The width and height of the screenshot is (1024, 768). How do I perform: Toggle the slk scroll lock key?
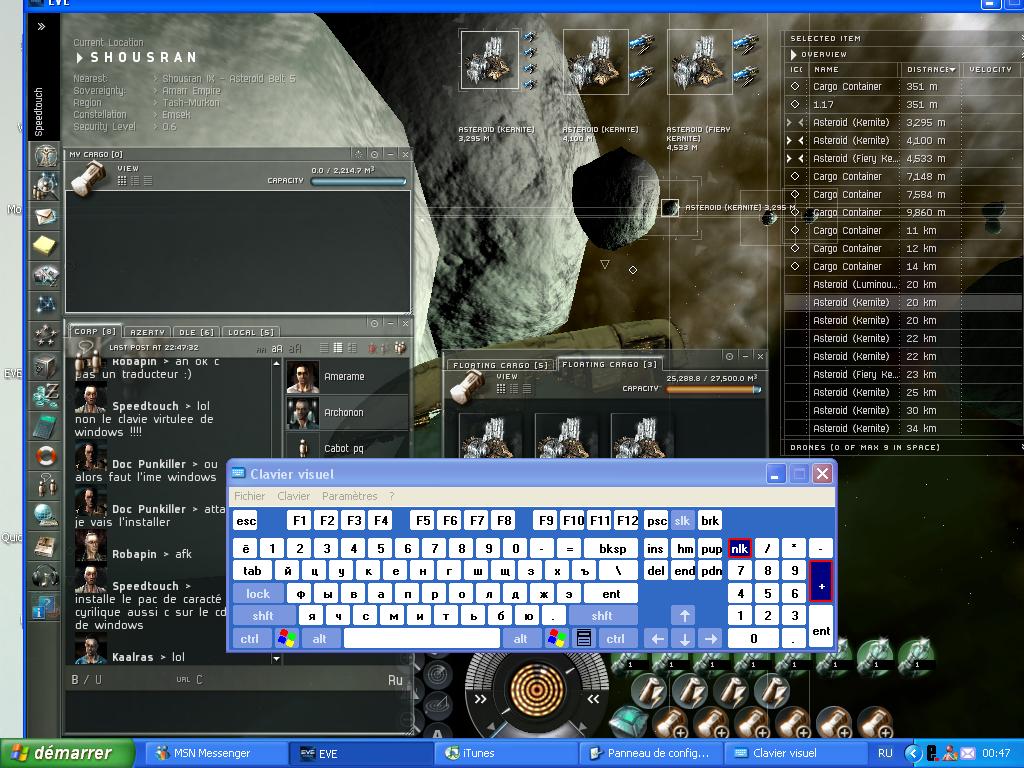click(x=682, y=521)
